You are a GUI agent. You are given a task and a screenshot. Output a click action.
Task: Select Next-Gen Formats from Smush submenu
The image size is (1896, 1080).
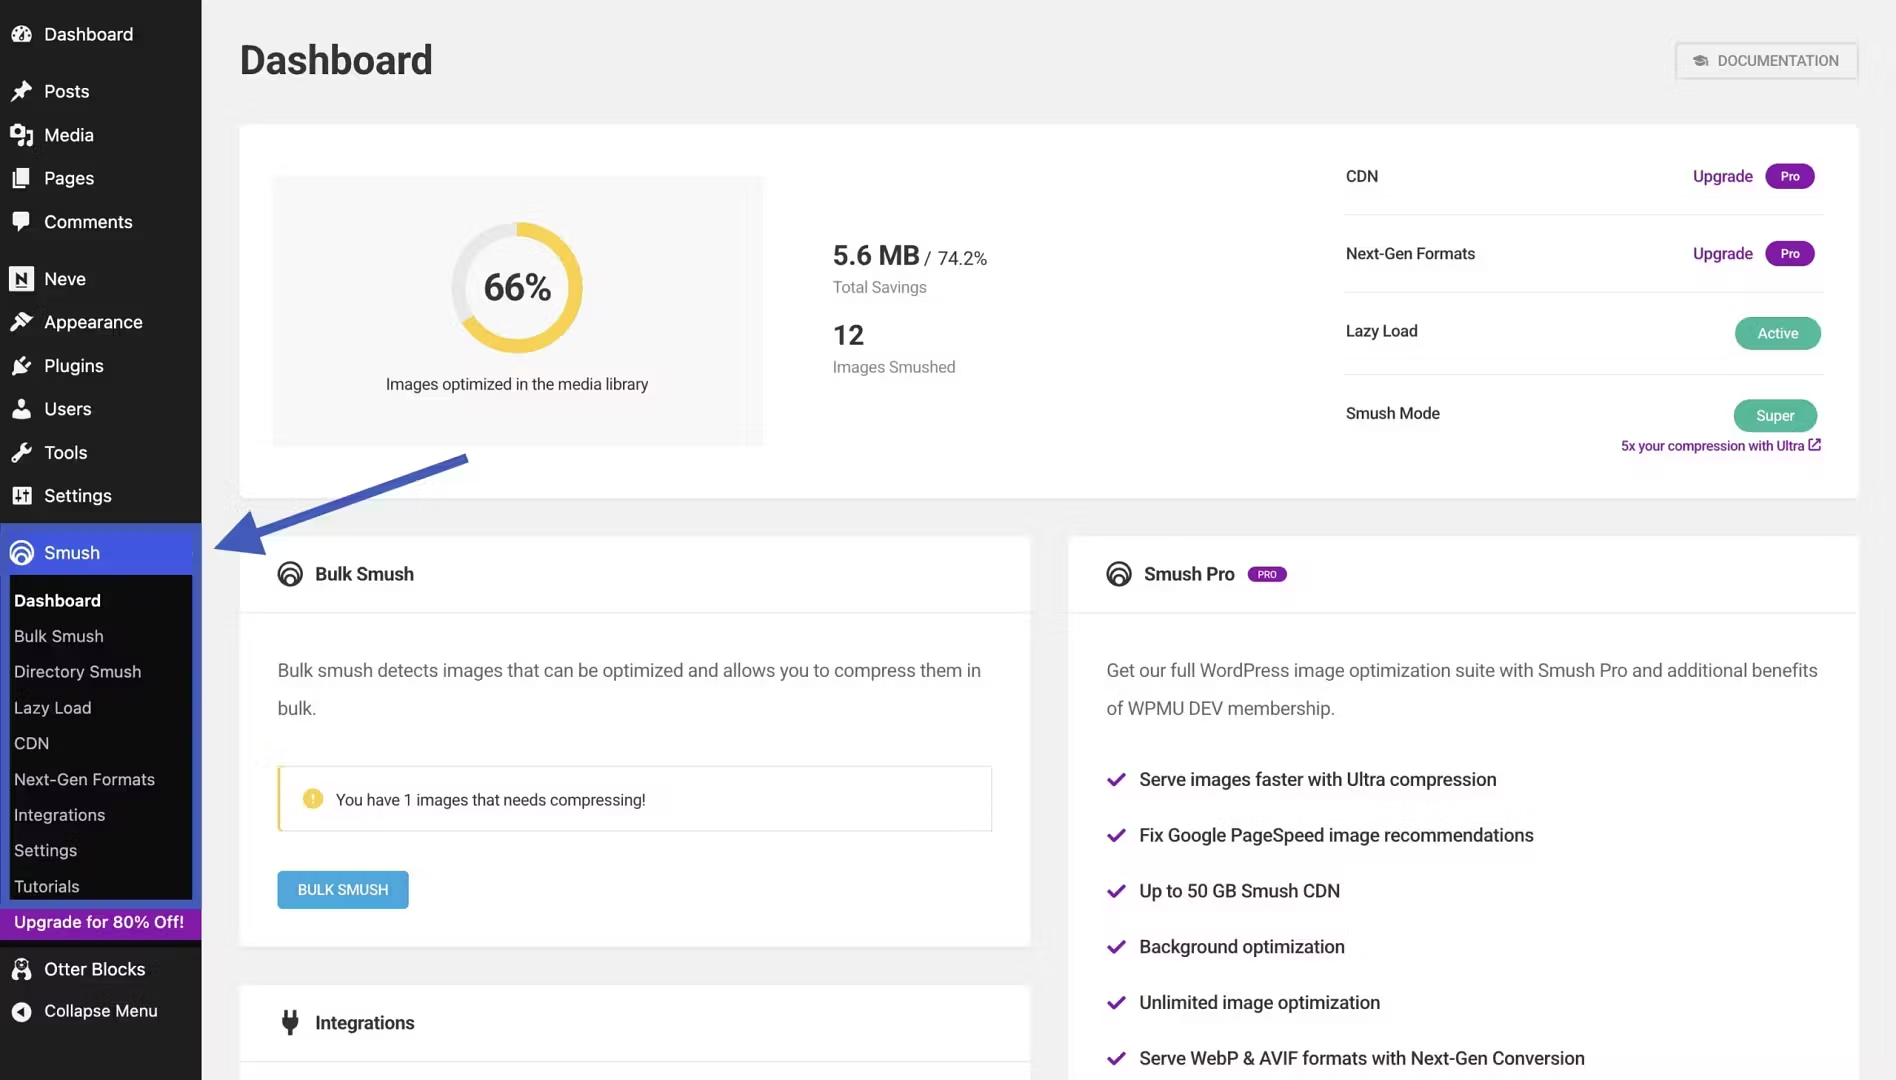(84, 779)
